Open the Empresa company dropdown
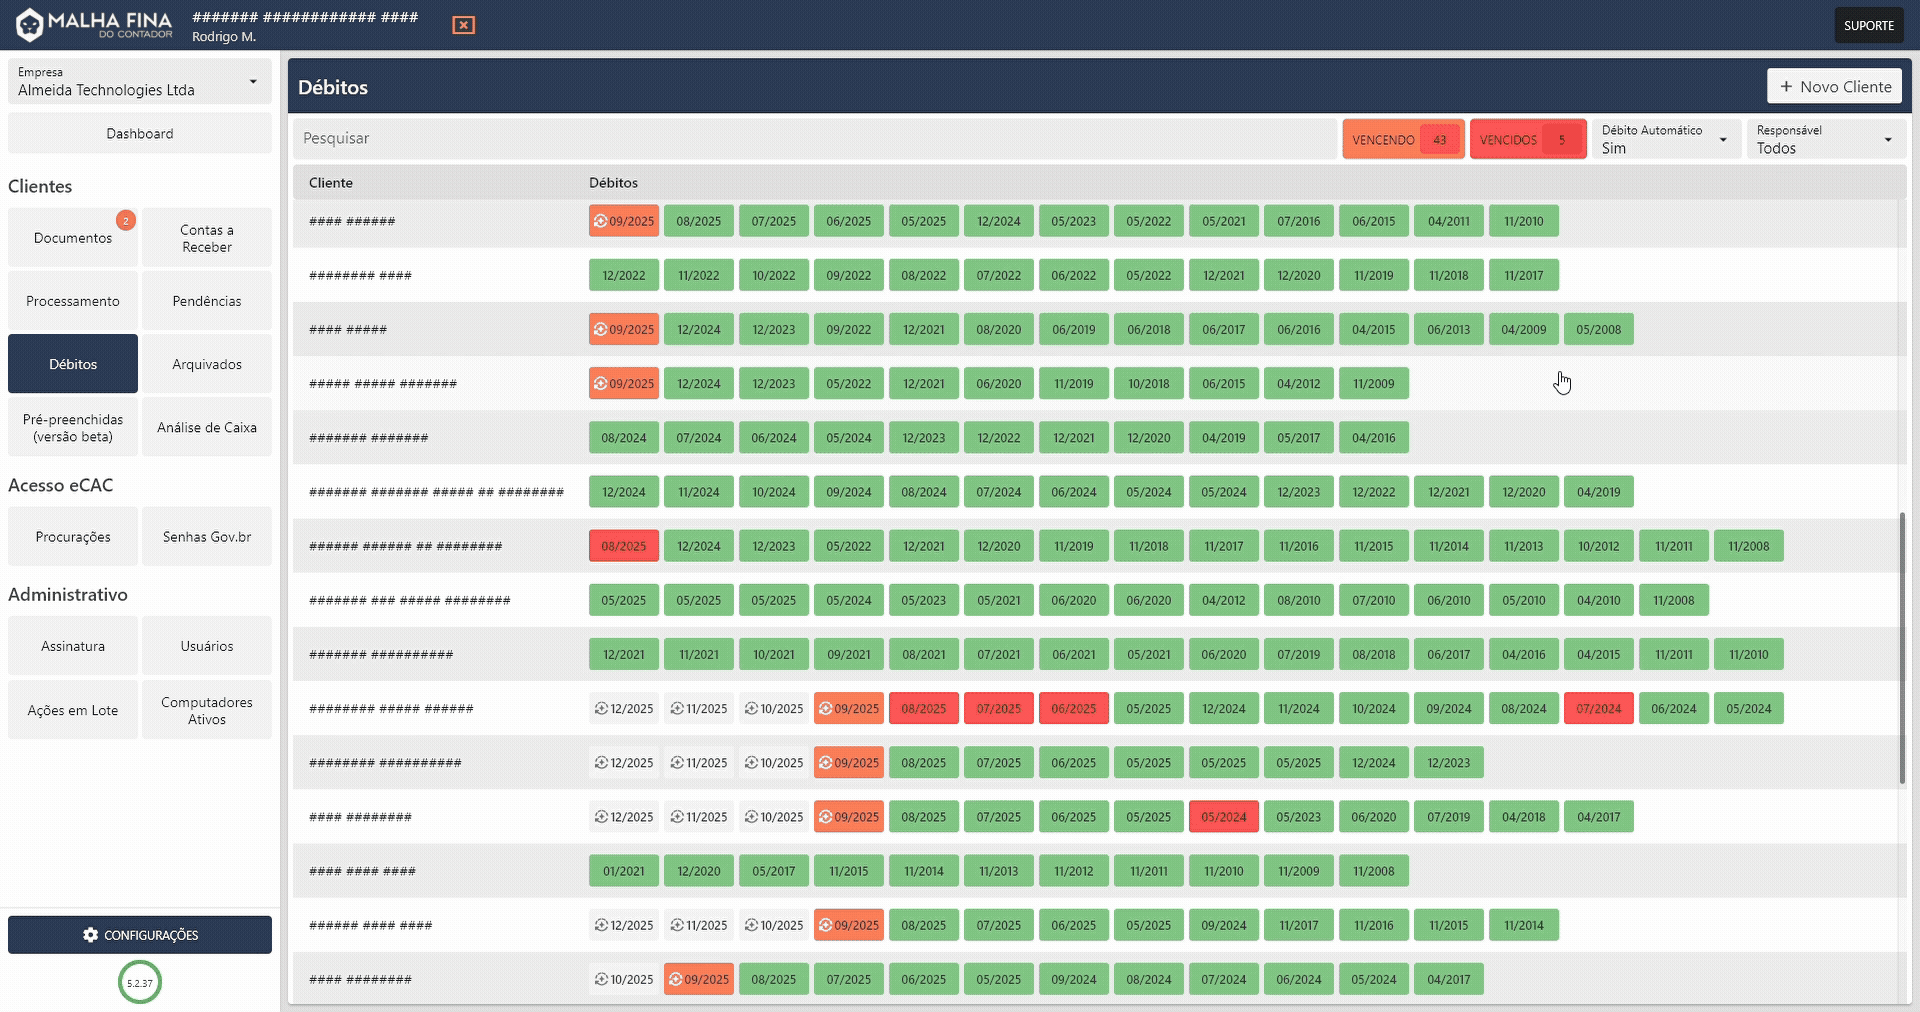 pyautogui.click(x=139, y=82)
